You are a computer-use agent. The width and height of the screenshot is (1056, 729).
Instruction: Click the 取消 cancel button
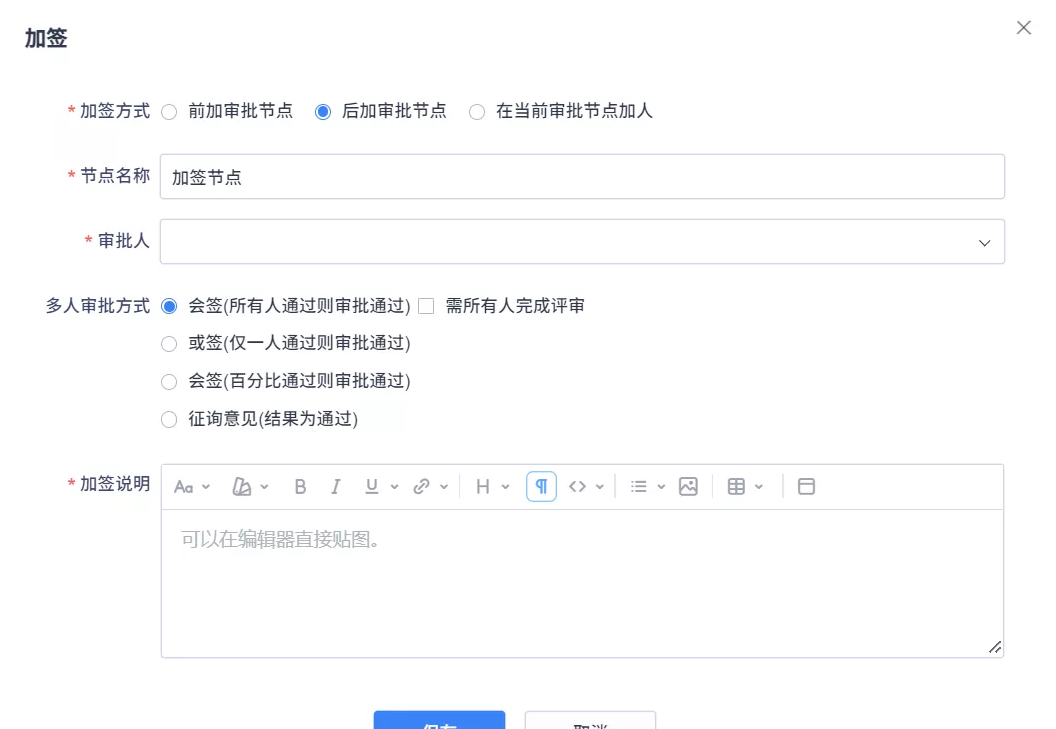click(590, 723)
